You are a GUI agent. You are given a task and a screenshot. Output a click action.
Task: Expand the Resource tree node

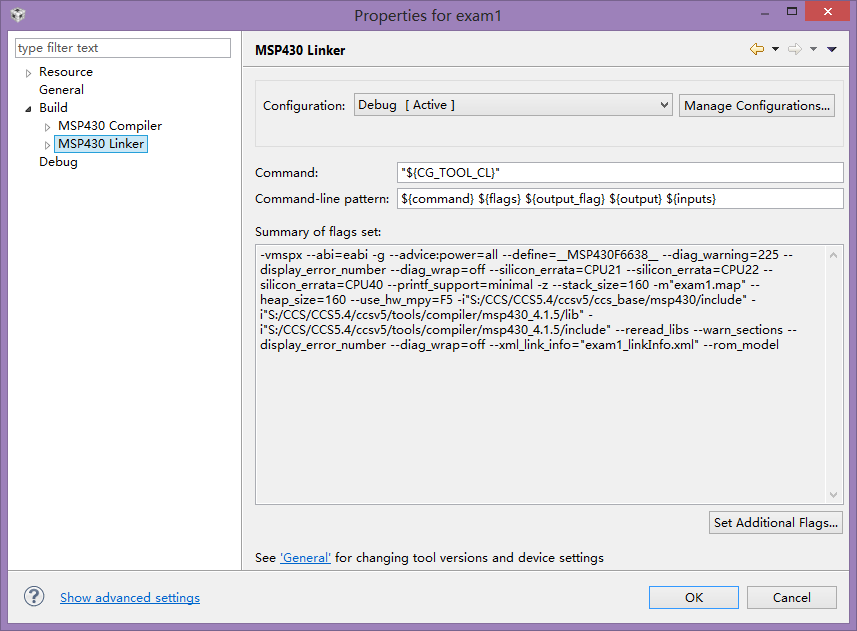(29, 73)
